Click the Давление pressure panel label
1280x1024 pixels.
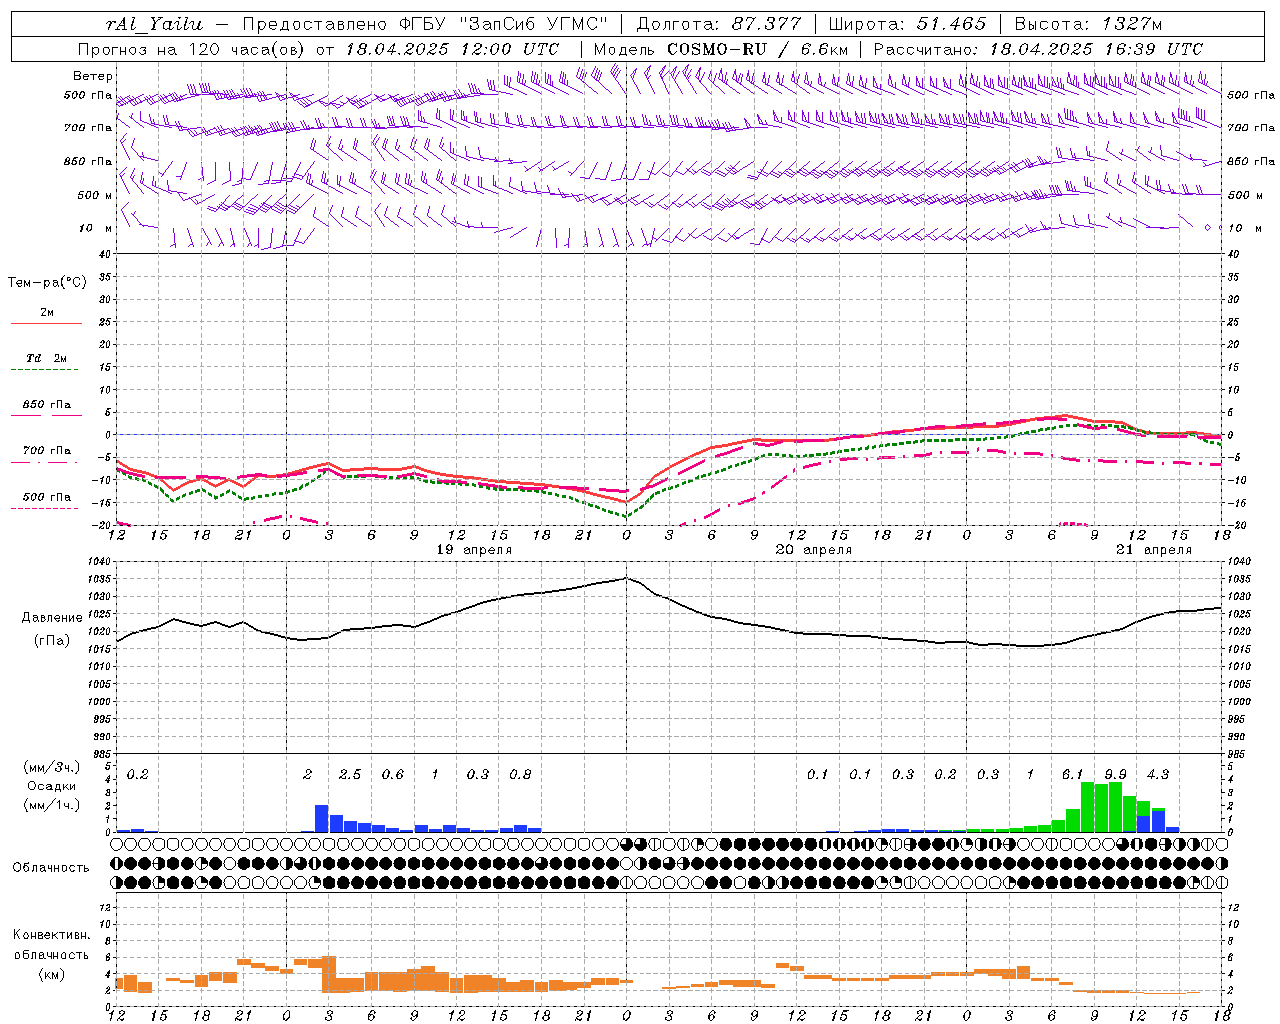52,618
